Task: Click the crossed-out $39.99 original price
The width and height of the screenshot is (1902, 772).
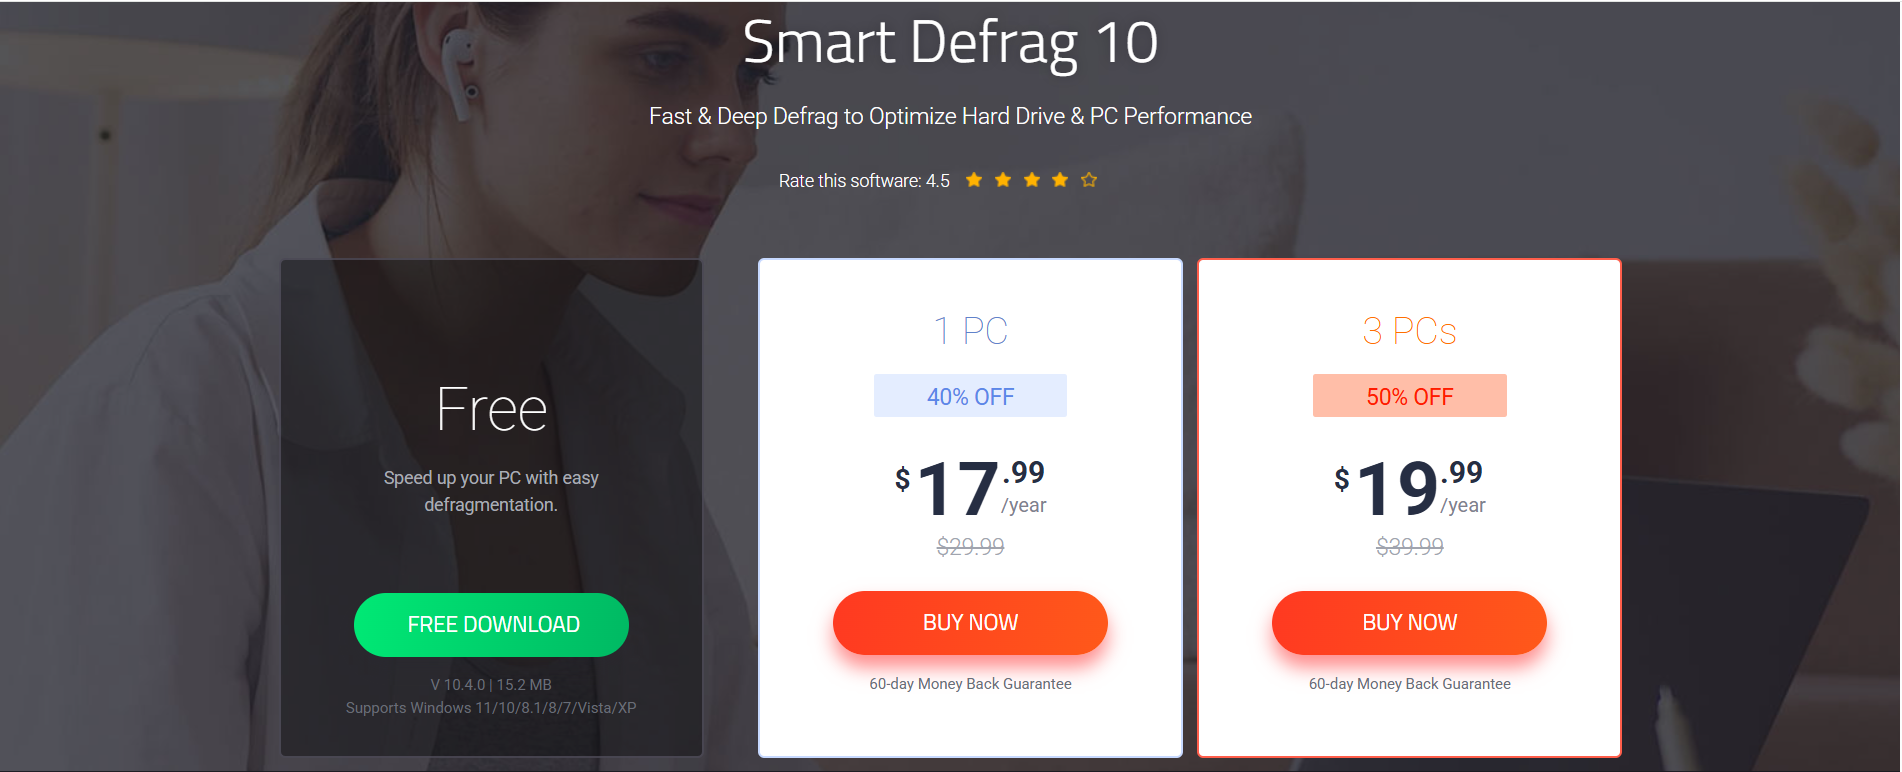Action: tap(1409, 547)
